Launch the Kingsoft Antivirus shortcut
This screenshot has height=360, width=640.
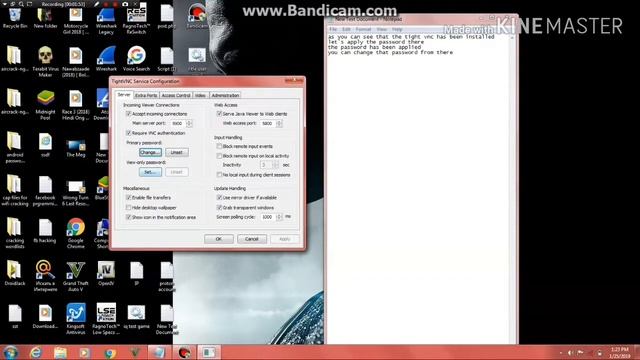click(x=76, y=319)
